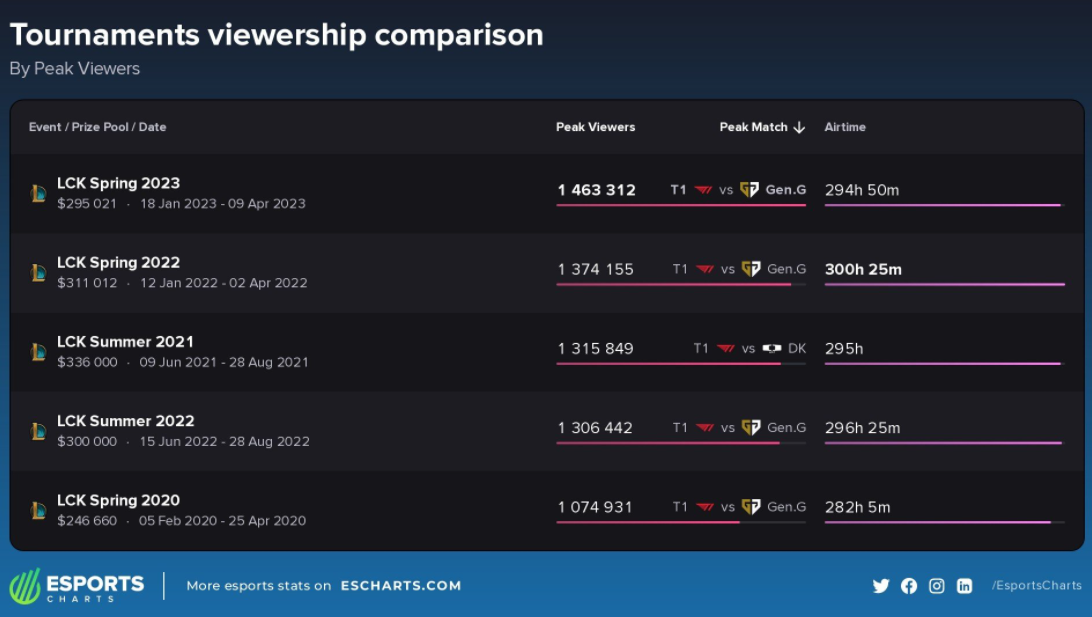Click League icon beside LCK Summer 2022

click(x=38, y=431)
